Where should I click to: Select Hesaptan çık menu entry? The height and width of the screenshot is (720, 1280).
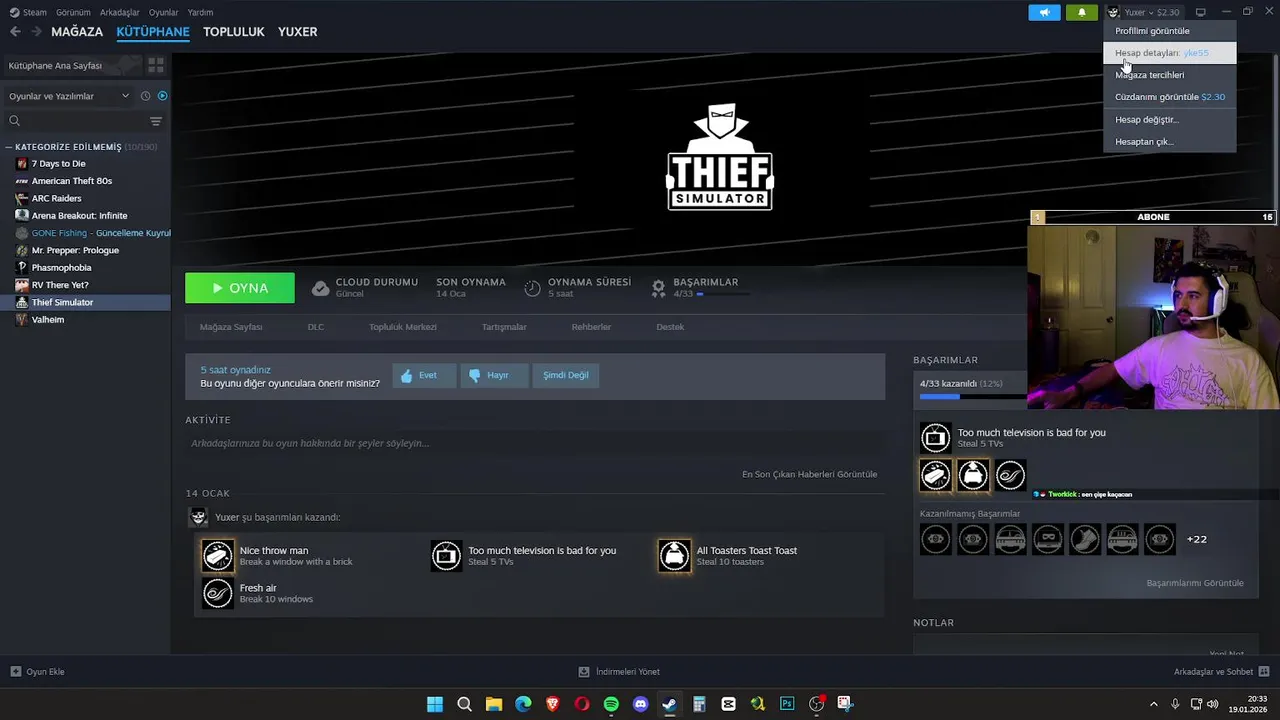click(x=1169, y=141)
